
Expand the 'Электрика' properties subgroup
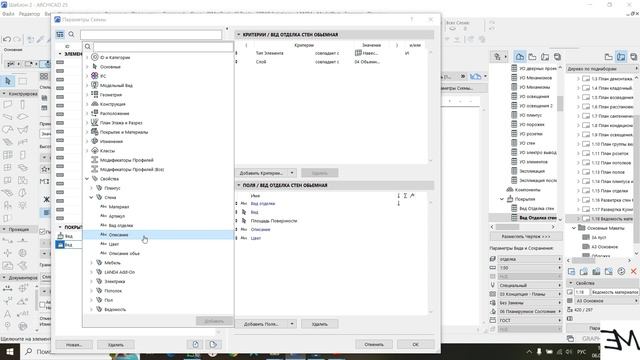(x=91, y=282)
